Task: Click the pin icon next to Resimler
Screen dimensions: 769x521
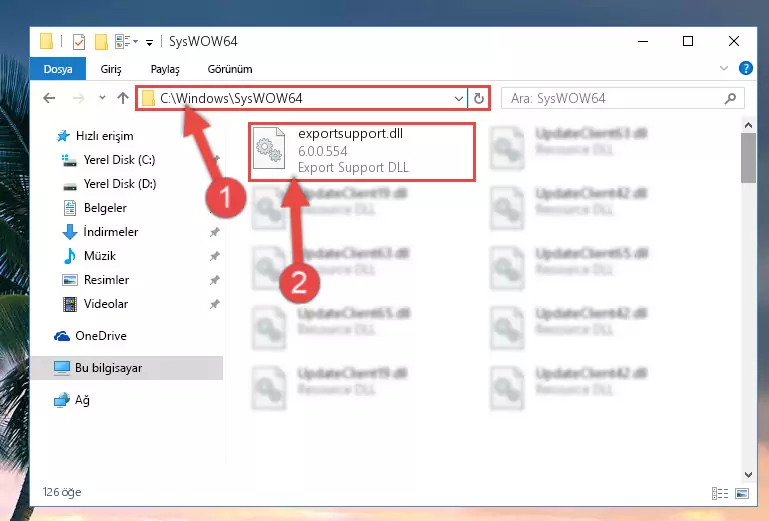Action: (x=214, y=280)
